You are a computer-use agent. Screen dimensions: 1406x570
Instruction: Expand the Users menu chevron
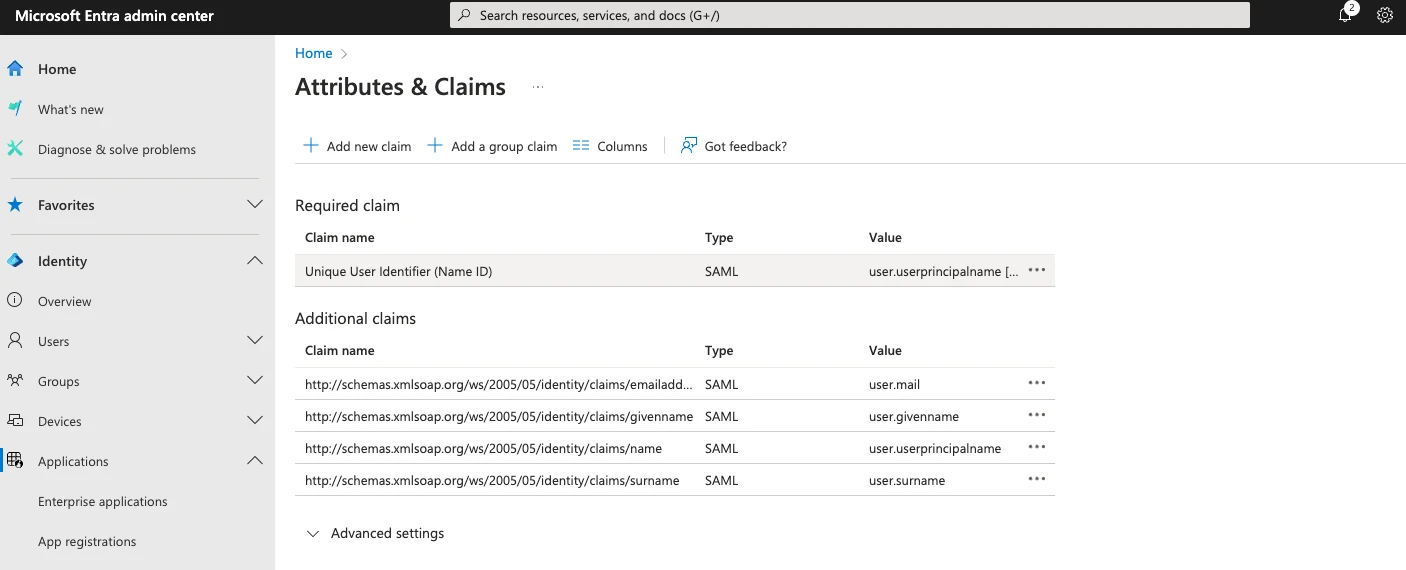[255, 341]
